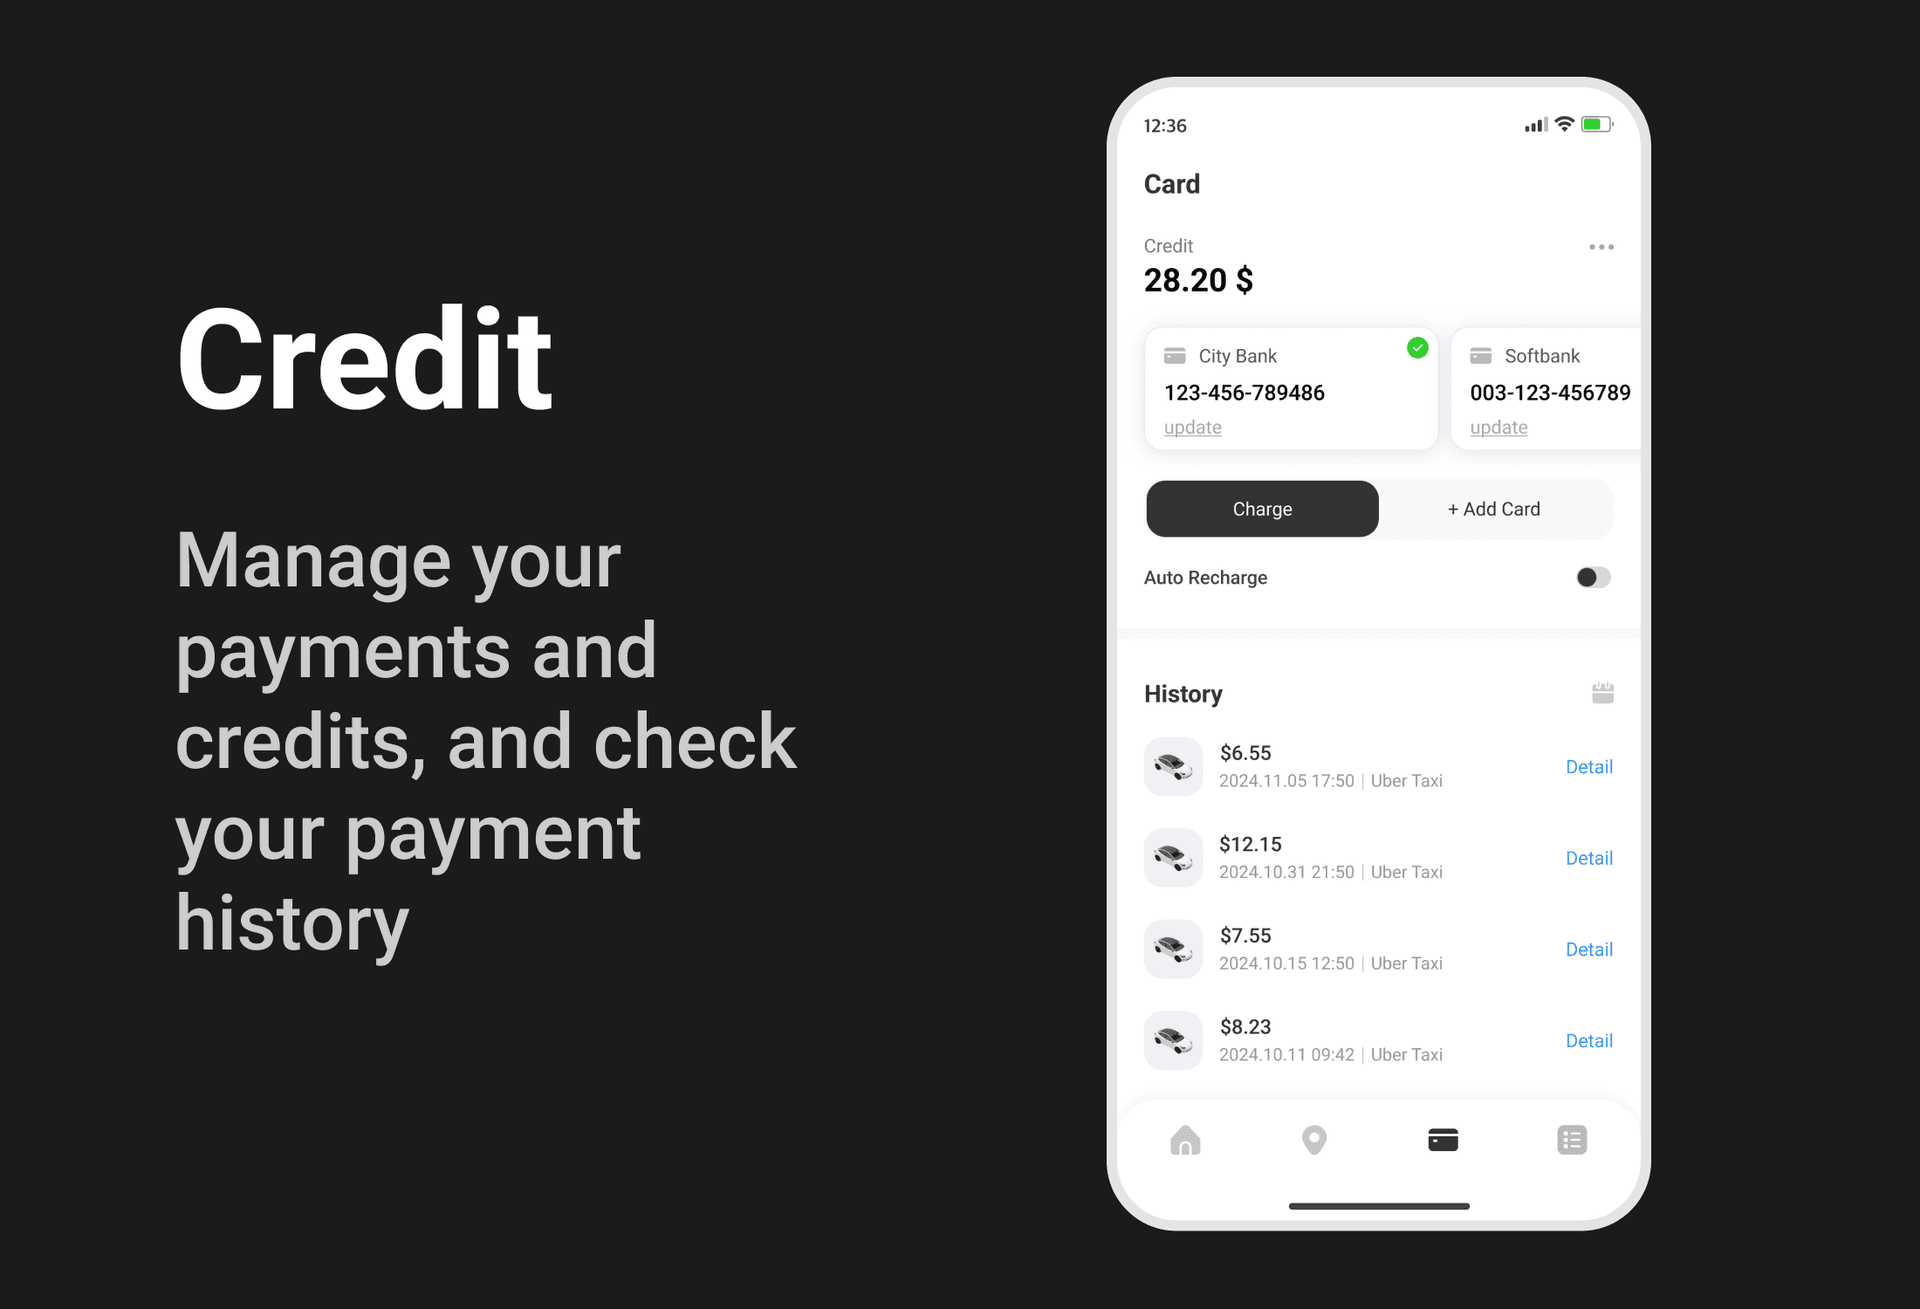1920x1309 pixels.
Task: Tap Detail link for $6.55 Uber Taxi ride
Action: [x=1589, y=765]
